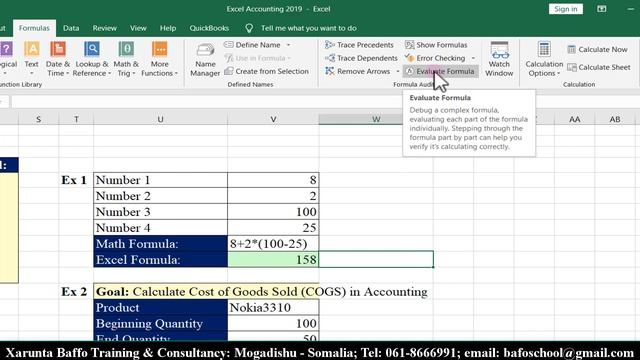
Task: Click Tell me what you want to do
Action: coord(309,28)
